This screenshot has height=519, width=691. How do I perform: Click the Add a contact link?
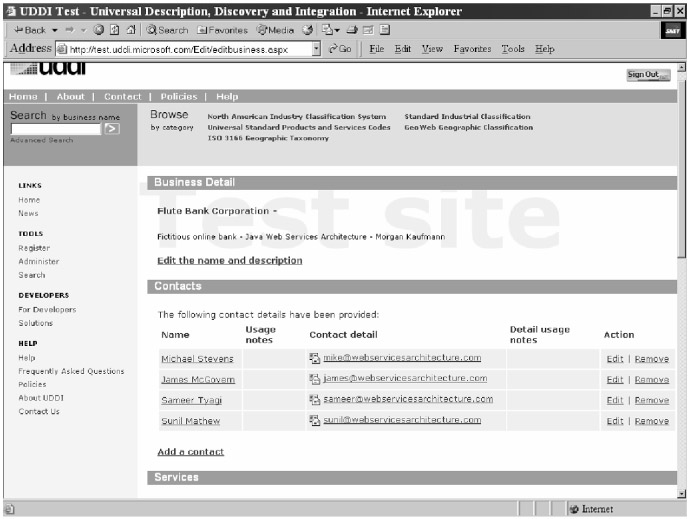[x=190, y=452]
